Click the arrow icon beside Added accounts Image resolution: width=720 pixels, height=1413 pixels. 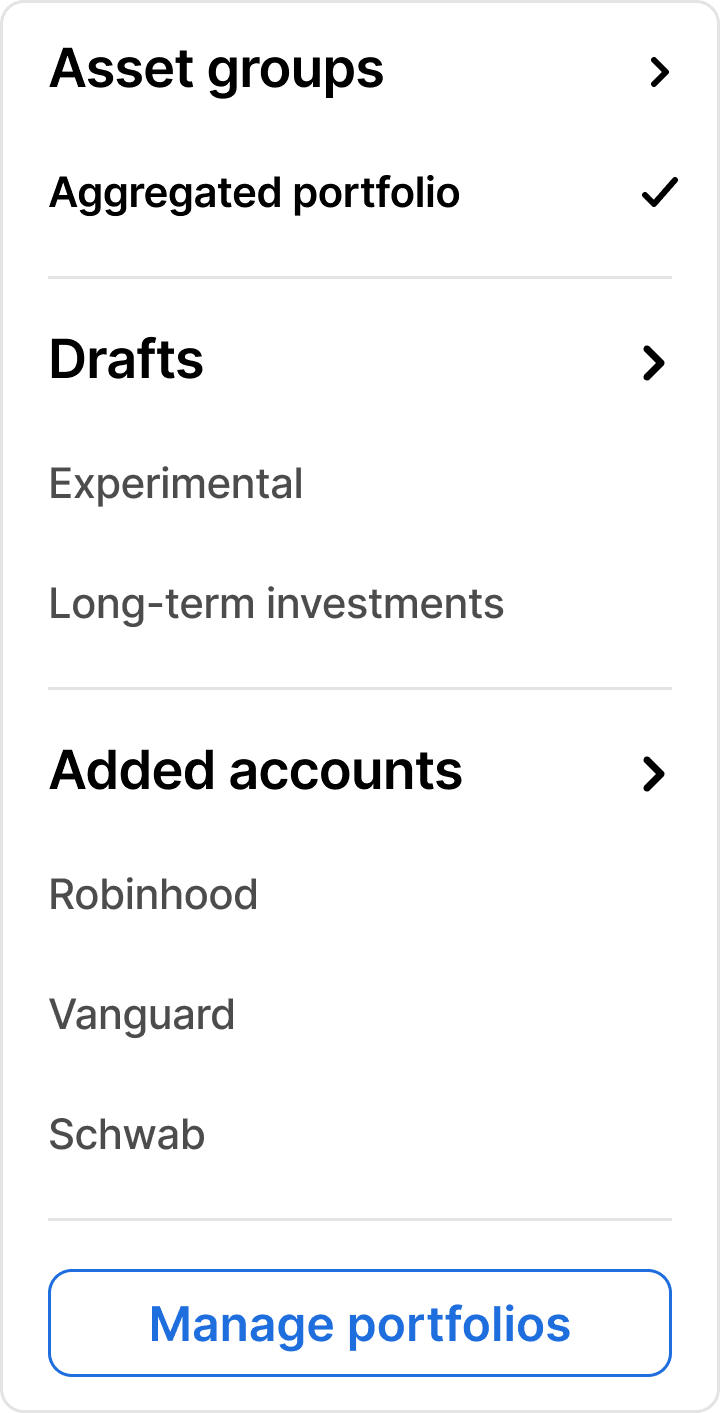(654, 773)
